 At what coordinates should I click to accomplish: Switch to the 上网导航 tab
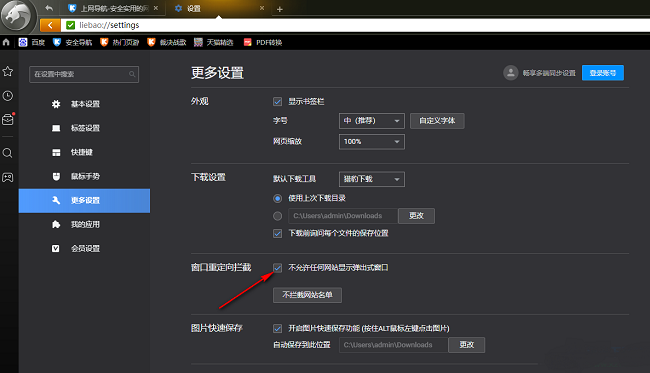point(113,8)
